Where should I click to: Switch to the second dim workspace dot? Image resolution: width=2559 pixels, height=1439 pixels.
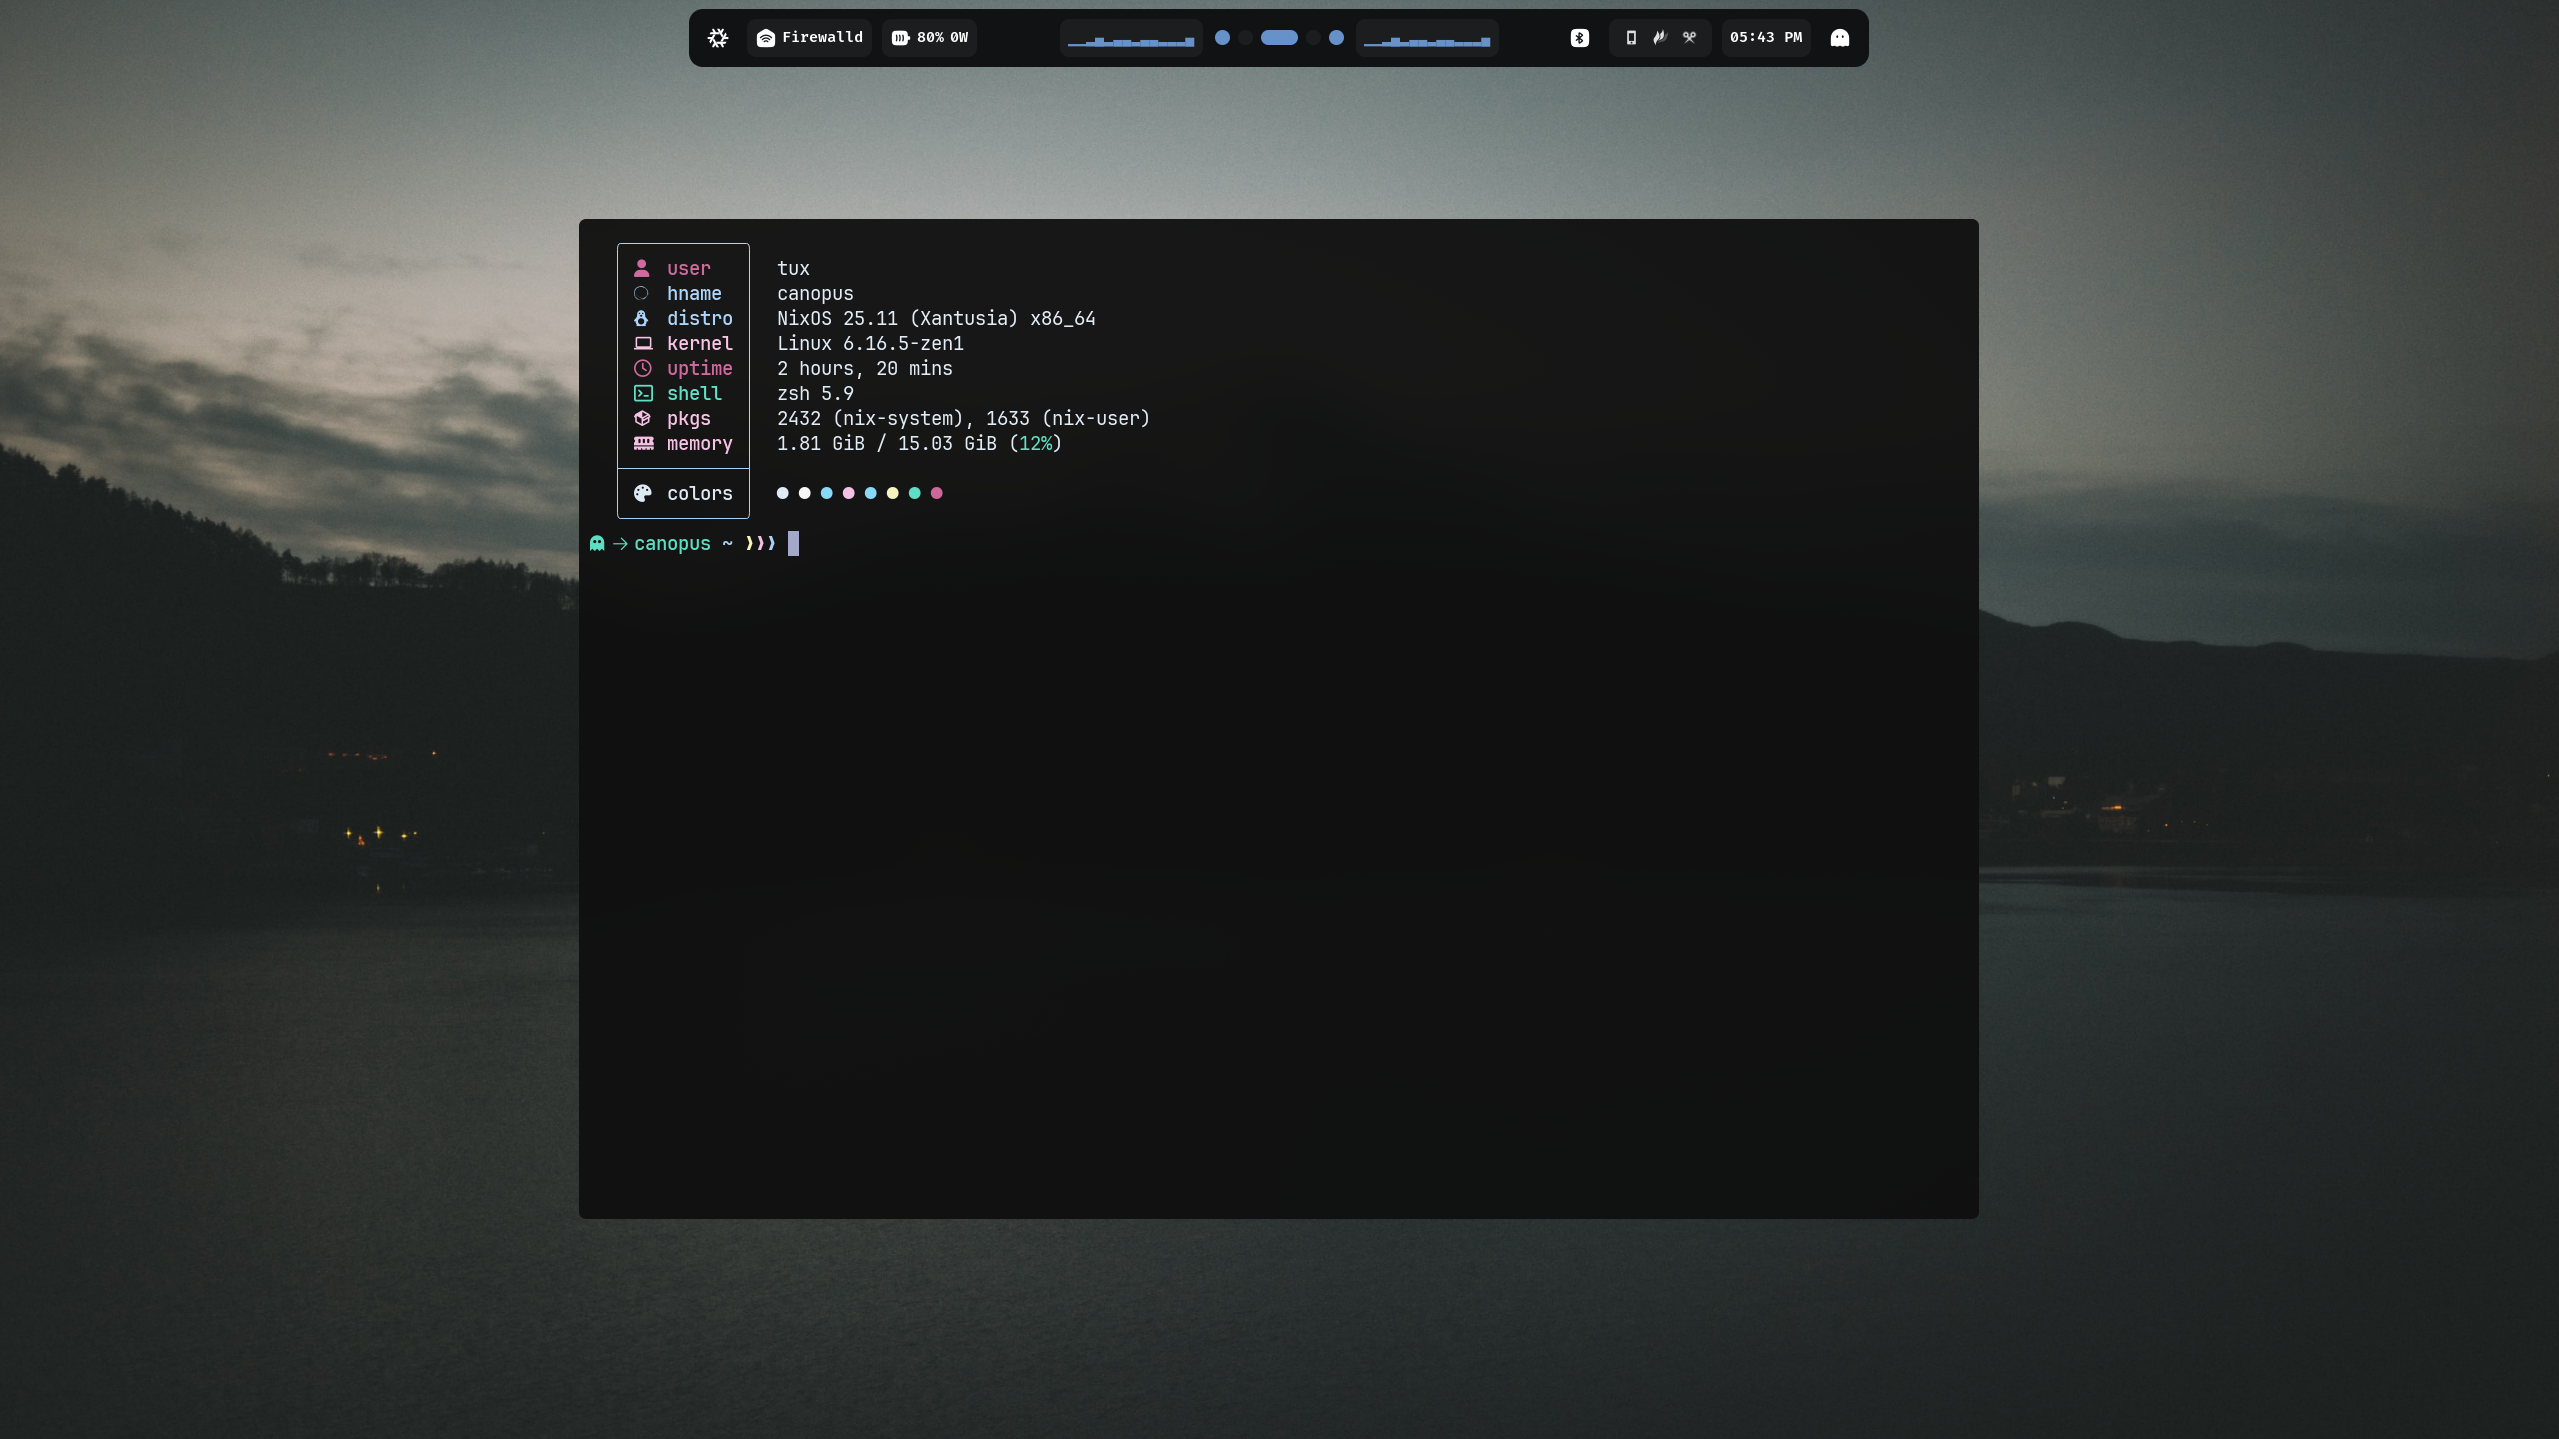point(1245,38)
